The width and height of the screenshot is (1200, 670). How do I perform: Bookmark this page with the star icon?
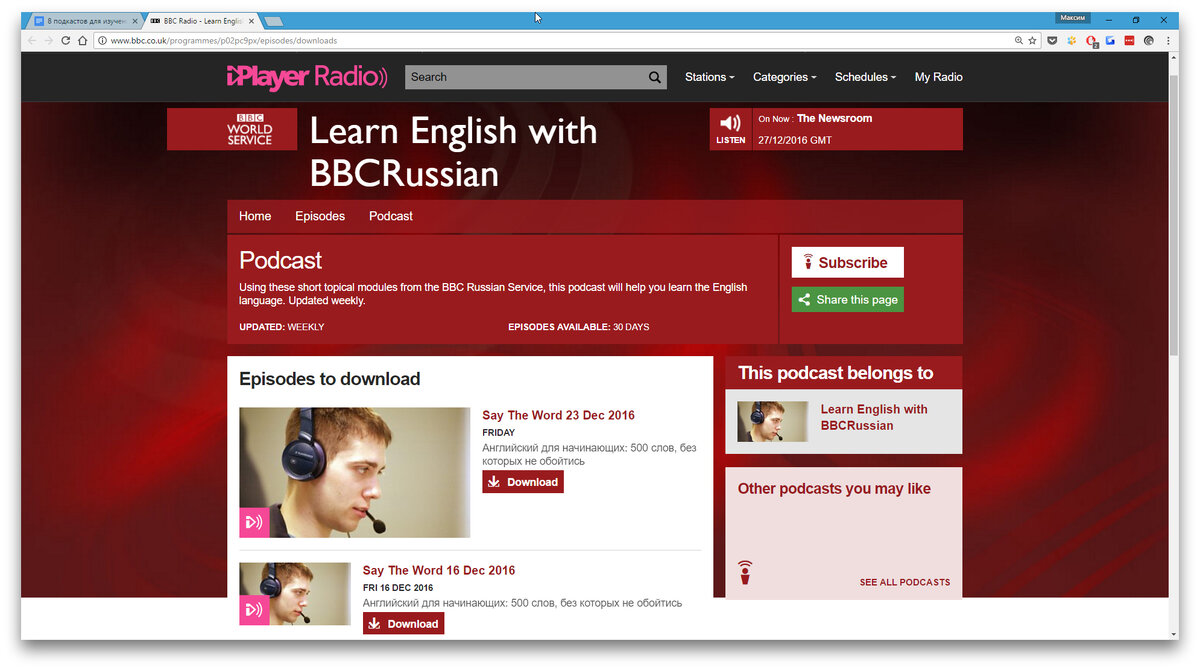pos(1032,41)
